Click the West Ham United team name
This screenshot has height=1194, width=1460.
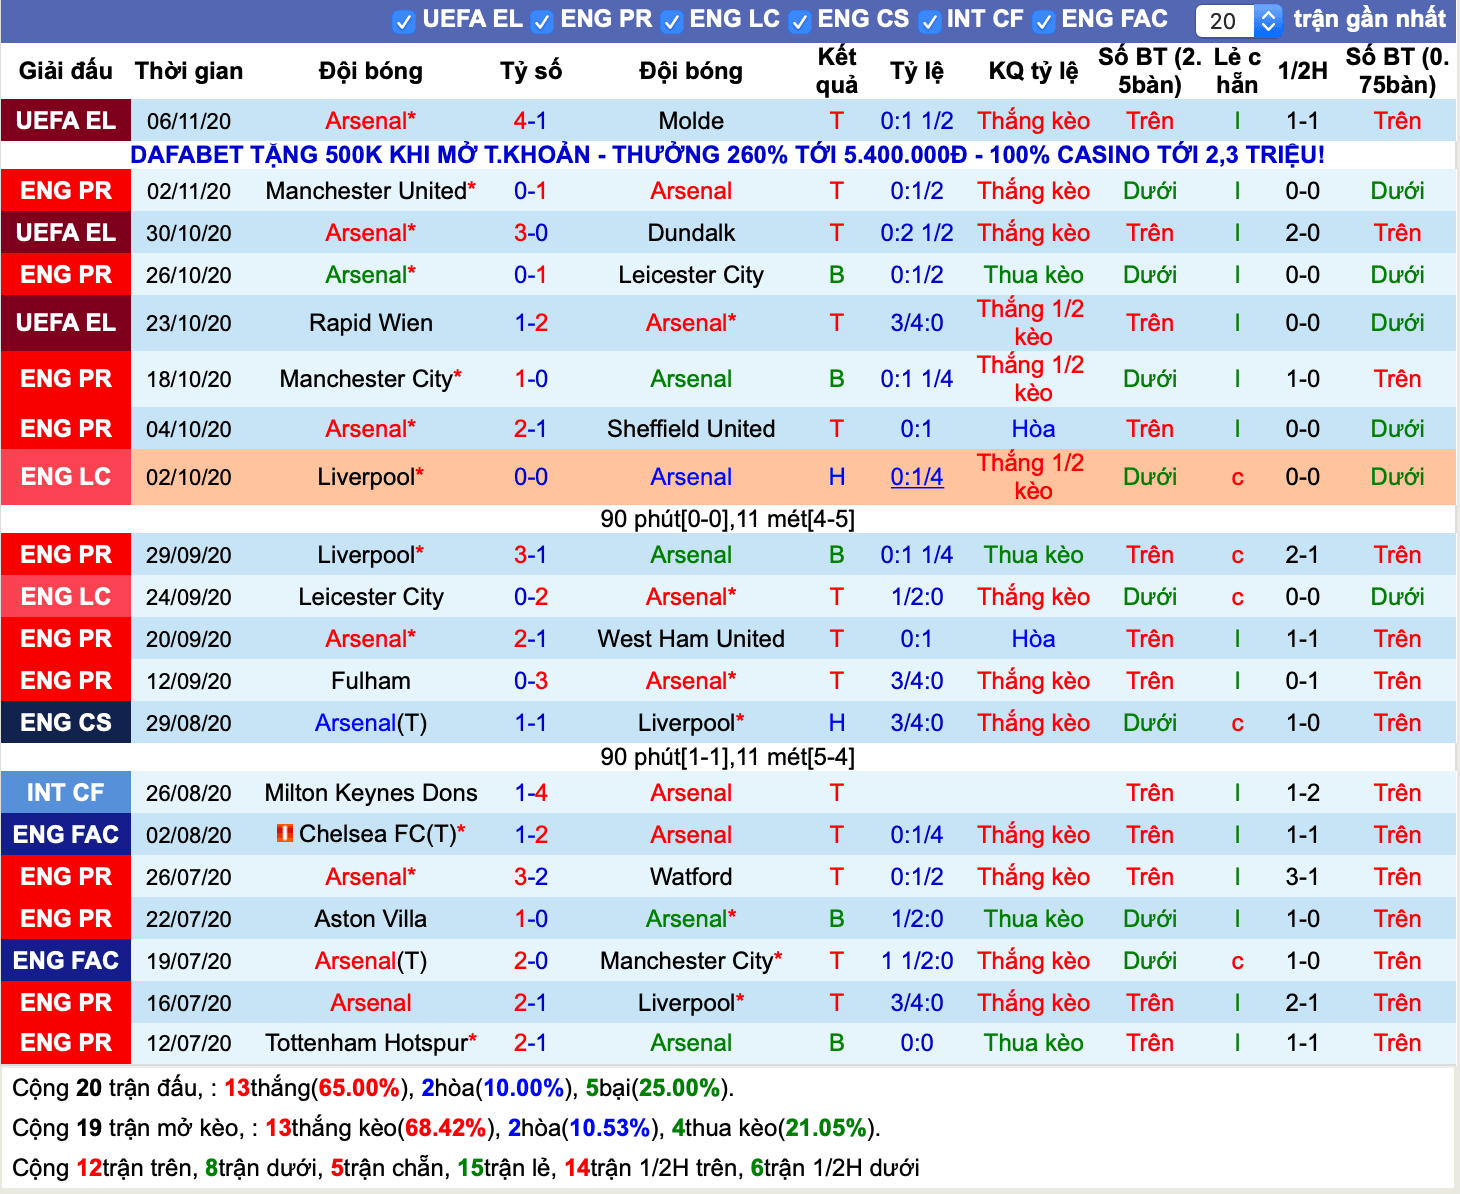(691, 639)
